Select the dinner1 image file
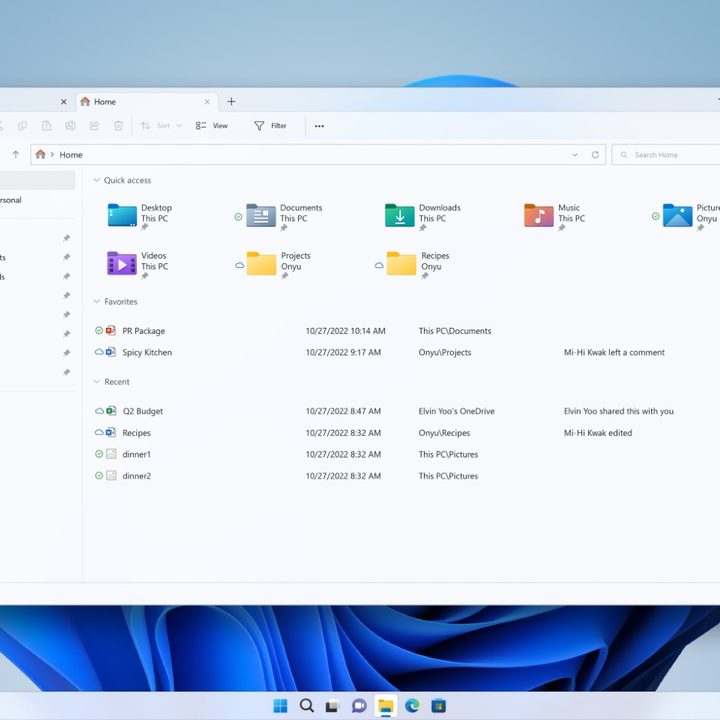 coord(136,454)
